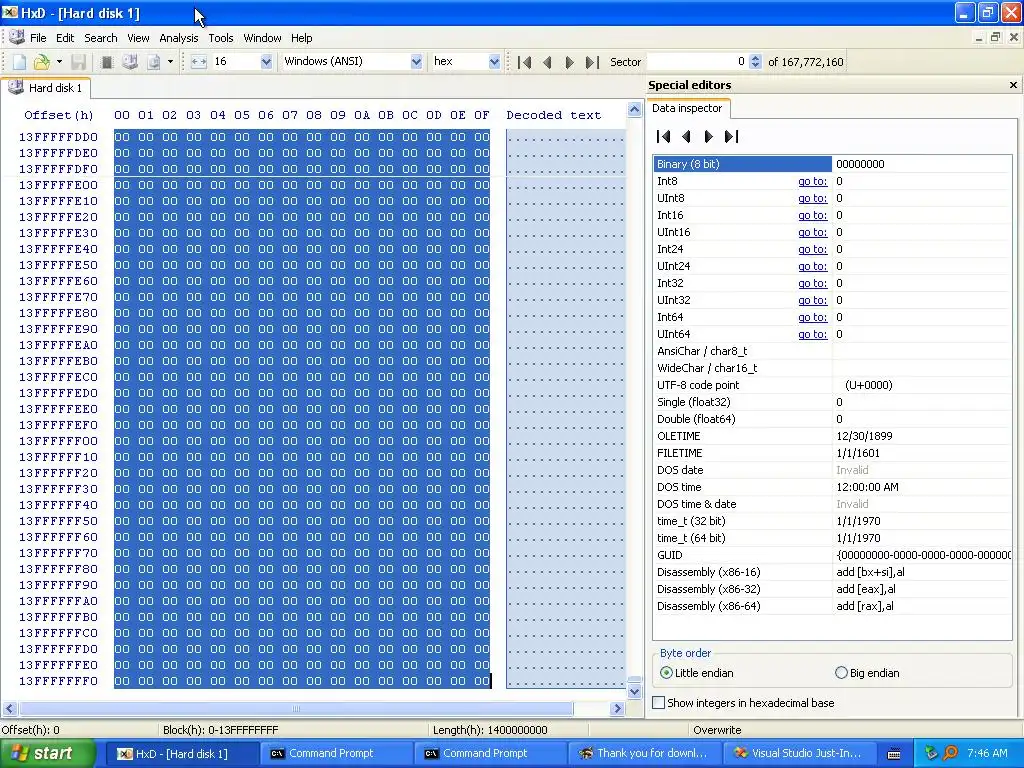The height and width of the screenshot is (768, 1024).
Task: Click the Sector number input field
Action: click(x=697, y=61)
